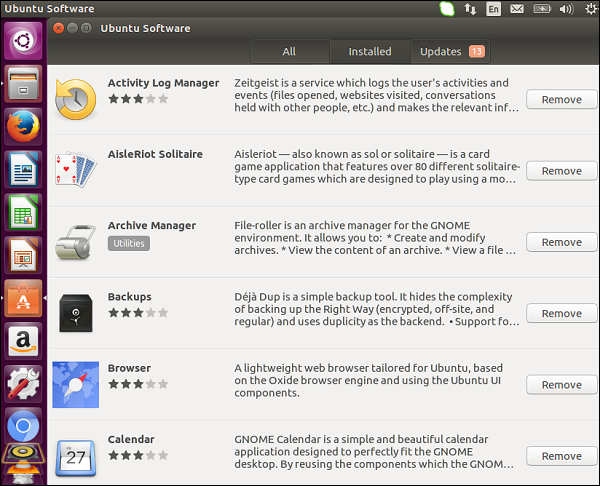Remove the Backups application
Viewport: 600px width, 486px height.
coord(561,313)
